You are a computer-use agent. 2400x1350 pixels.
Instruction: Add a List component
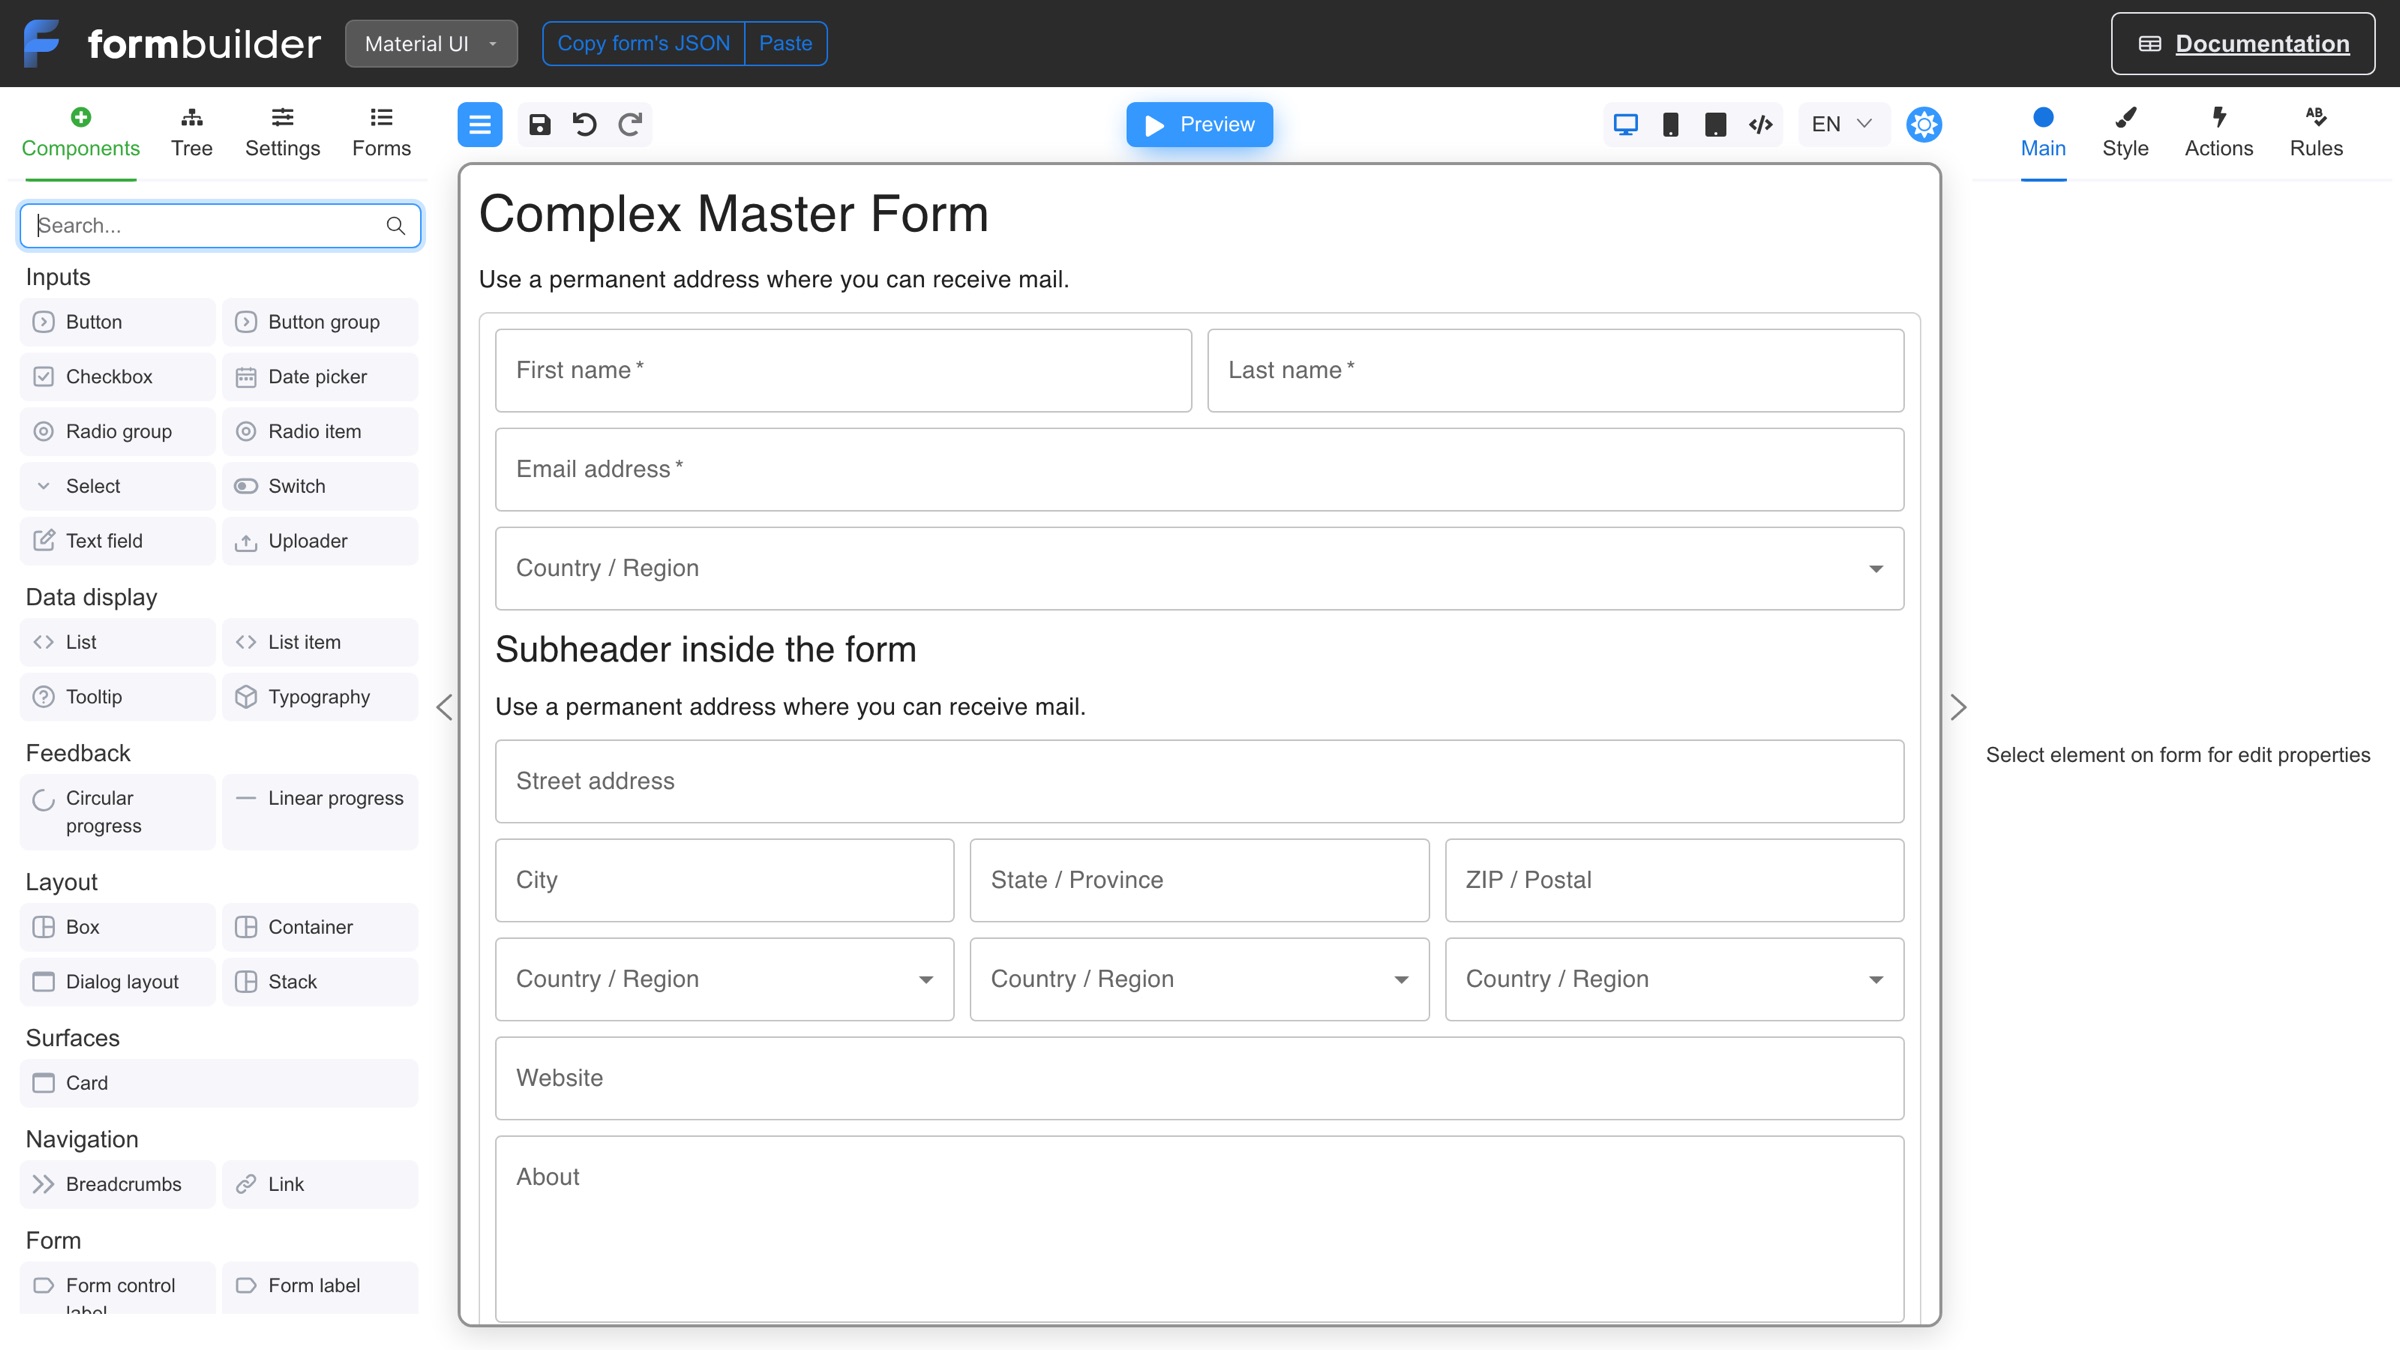[x=117, y=642]
